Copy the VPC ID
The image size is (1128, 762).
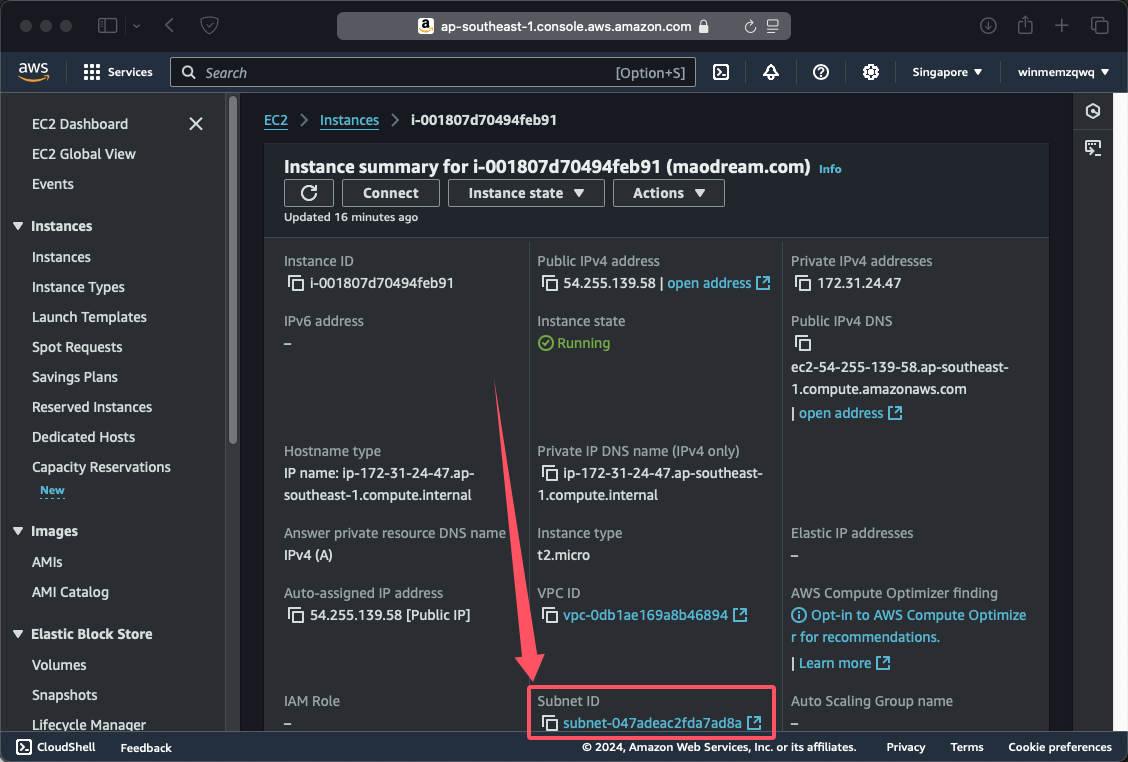click(550, 615)
